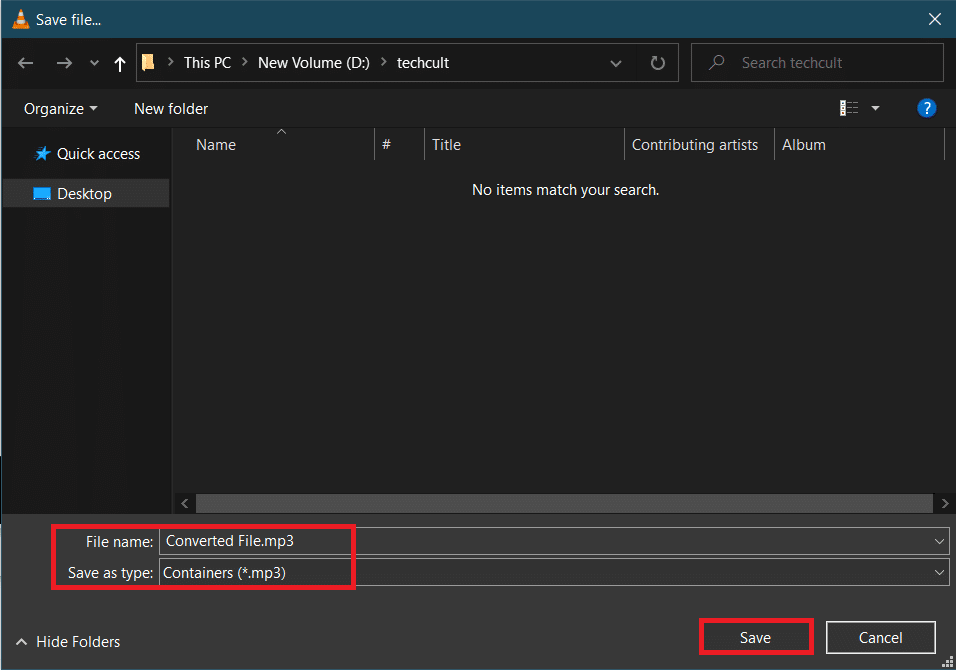
Task: Click the folder icon in address bar
Action: coord(148,62)
